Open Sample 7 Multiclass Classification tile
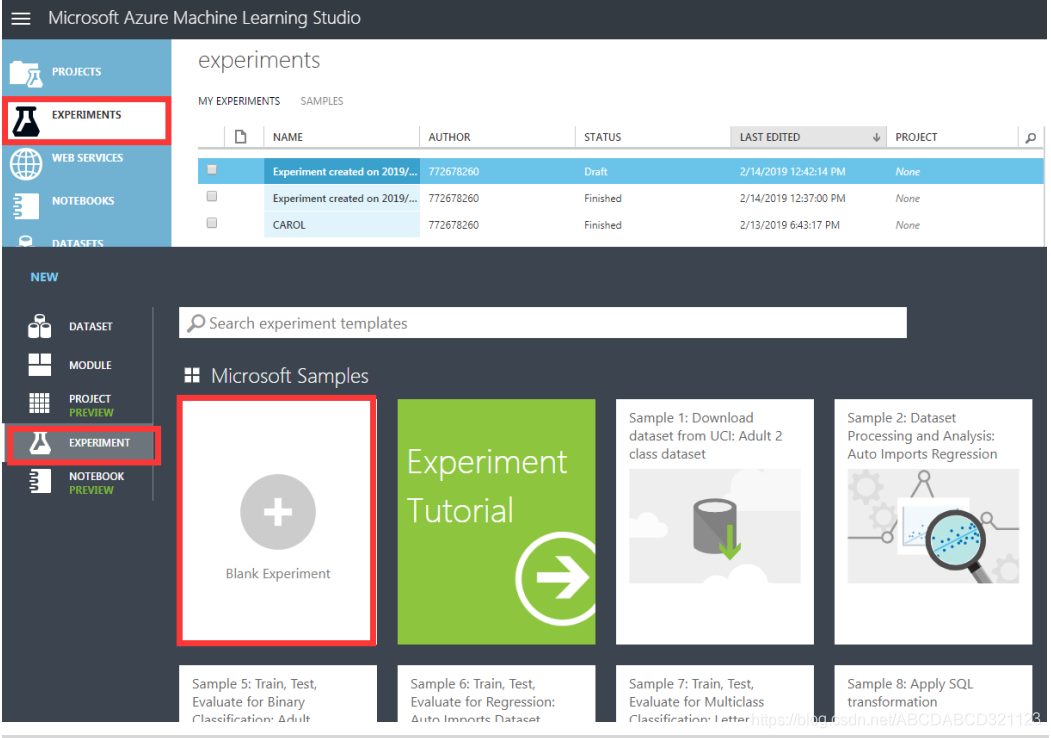The height and width of the screenshot is (738, 1051). point(715,694)
